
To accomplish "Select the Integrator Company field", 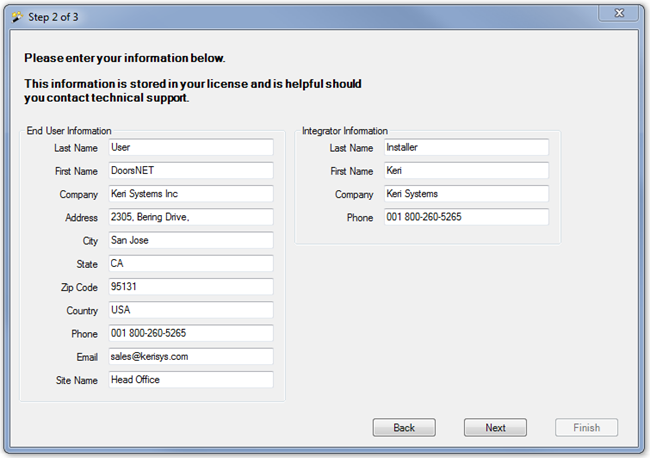I will tap(466, 194).
